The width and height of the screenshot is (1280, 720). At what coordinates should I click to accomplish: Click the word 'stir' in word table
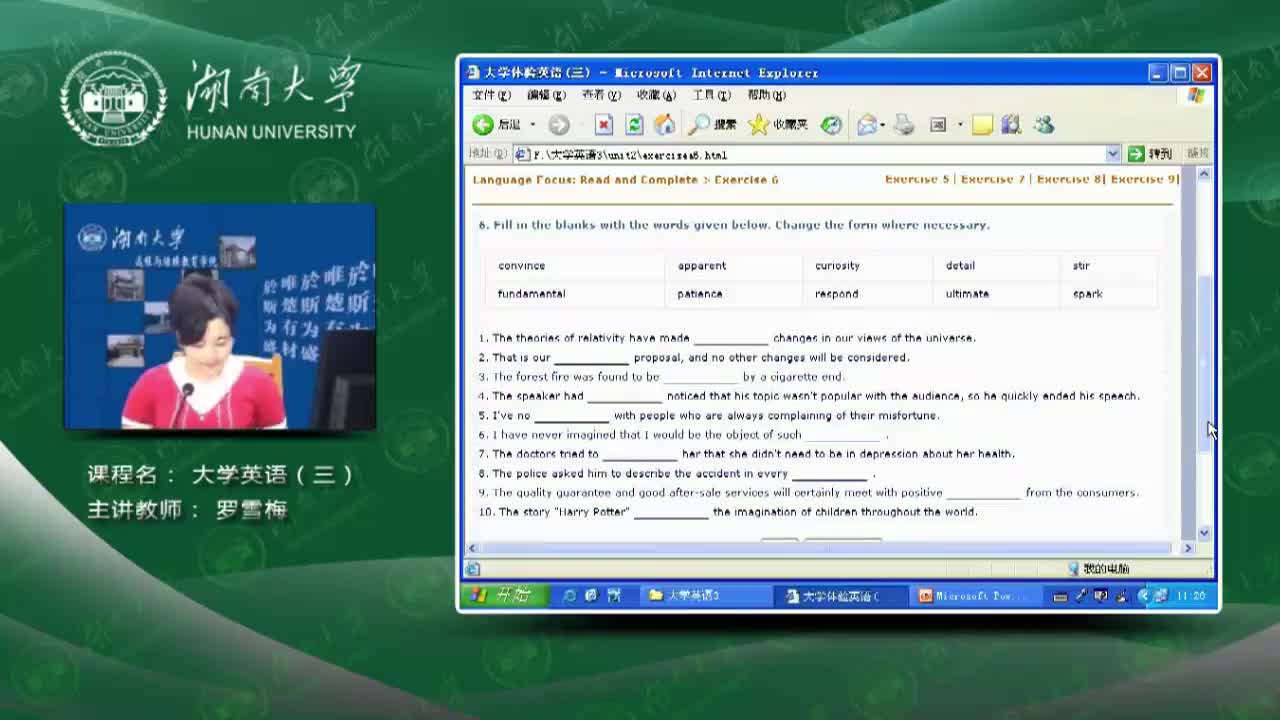(1081, 266)
